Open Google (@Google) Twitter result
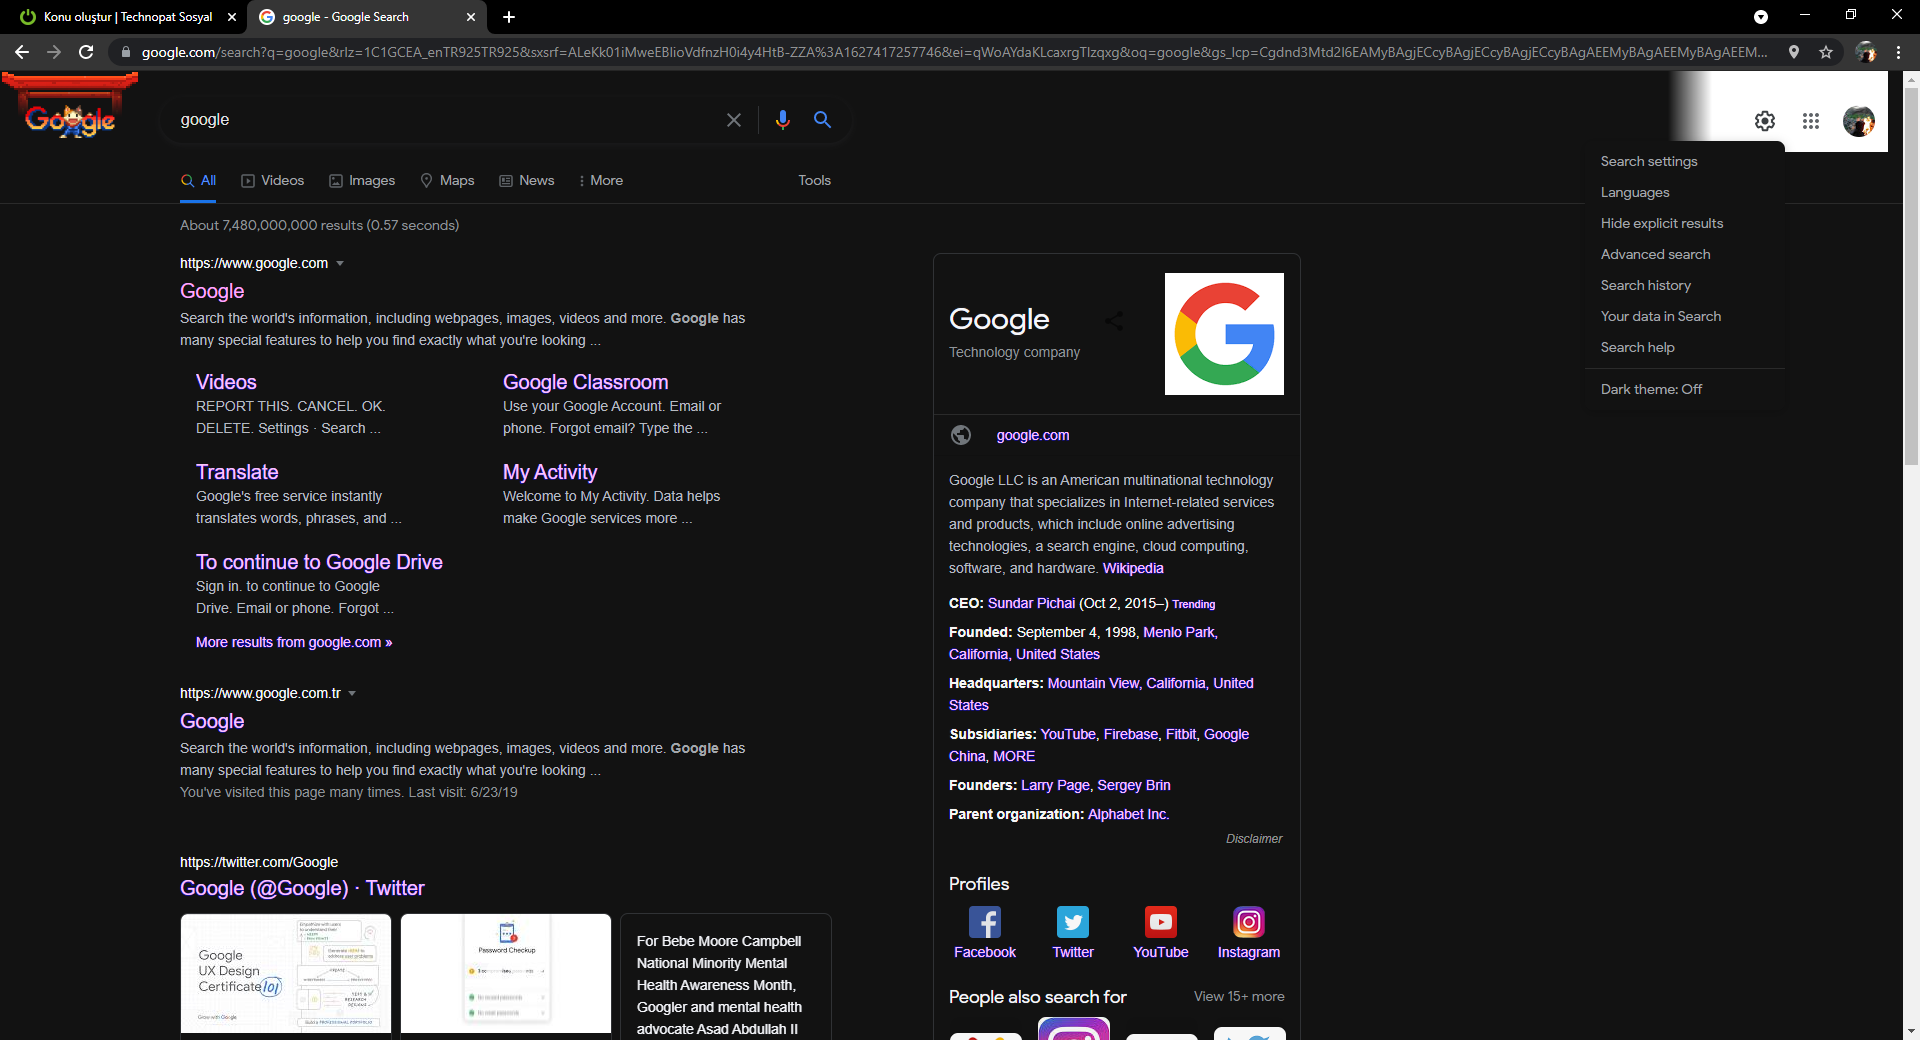Screen dimensions: 1920x1040 pyautogui.click(x=302, y=888)
